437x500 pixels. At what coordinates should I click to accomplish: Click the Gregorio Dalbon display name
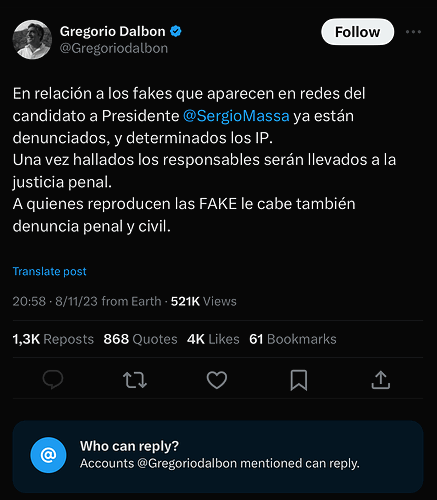[113, 31]
